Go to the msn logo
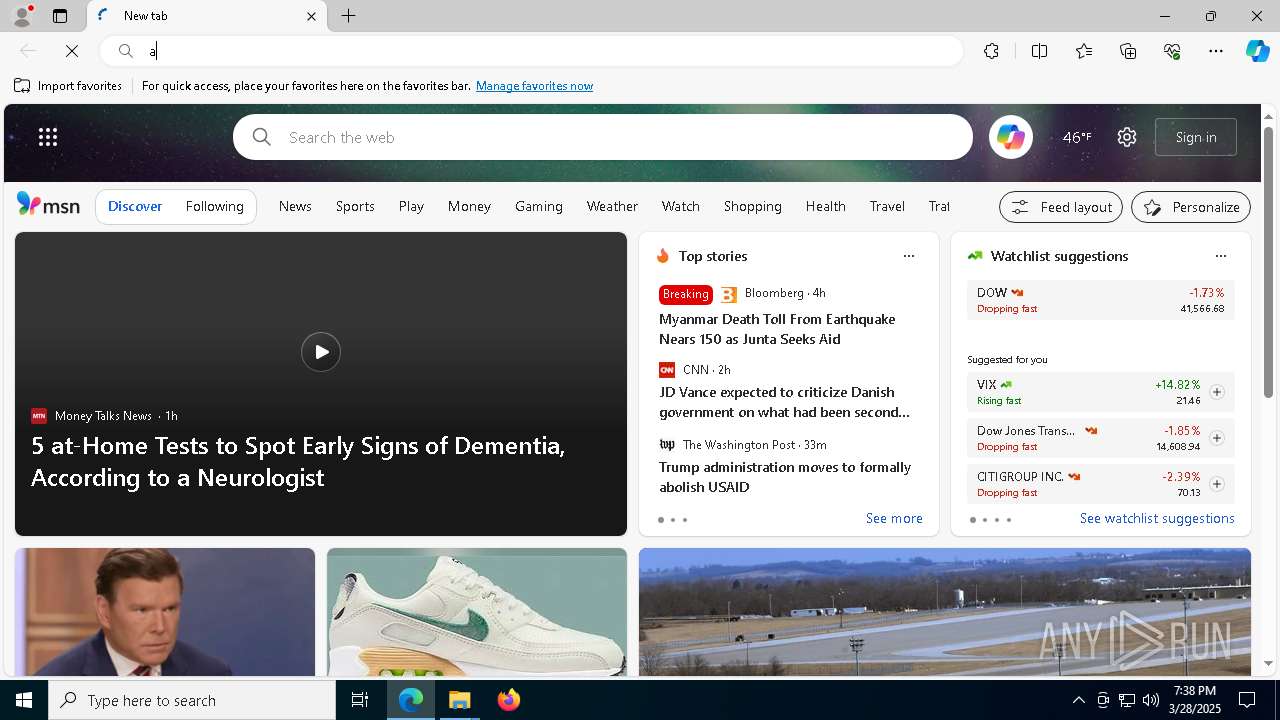Screen dimensions: 1280x720 tap(48, 205)
